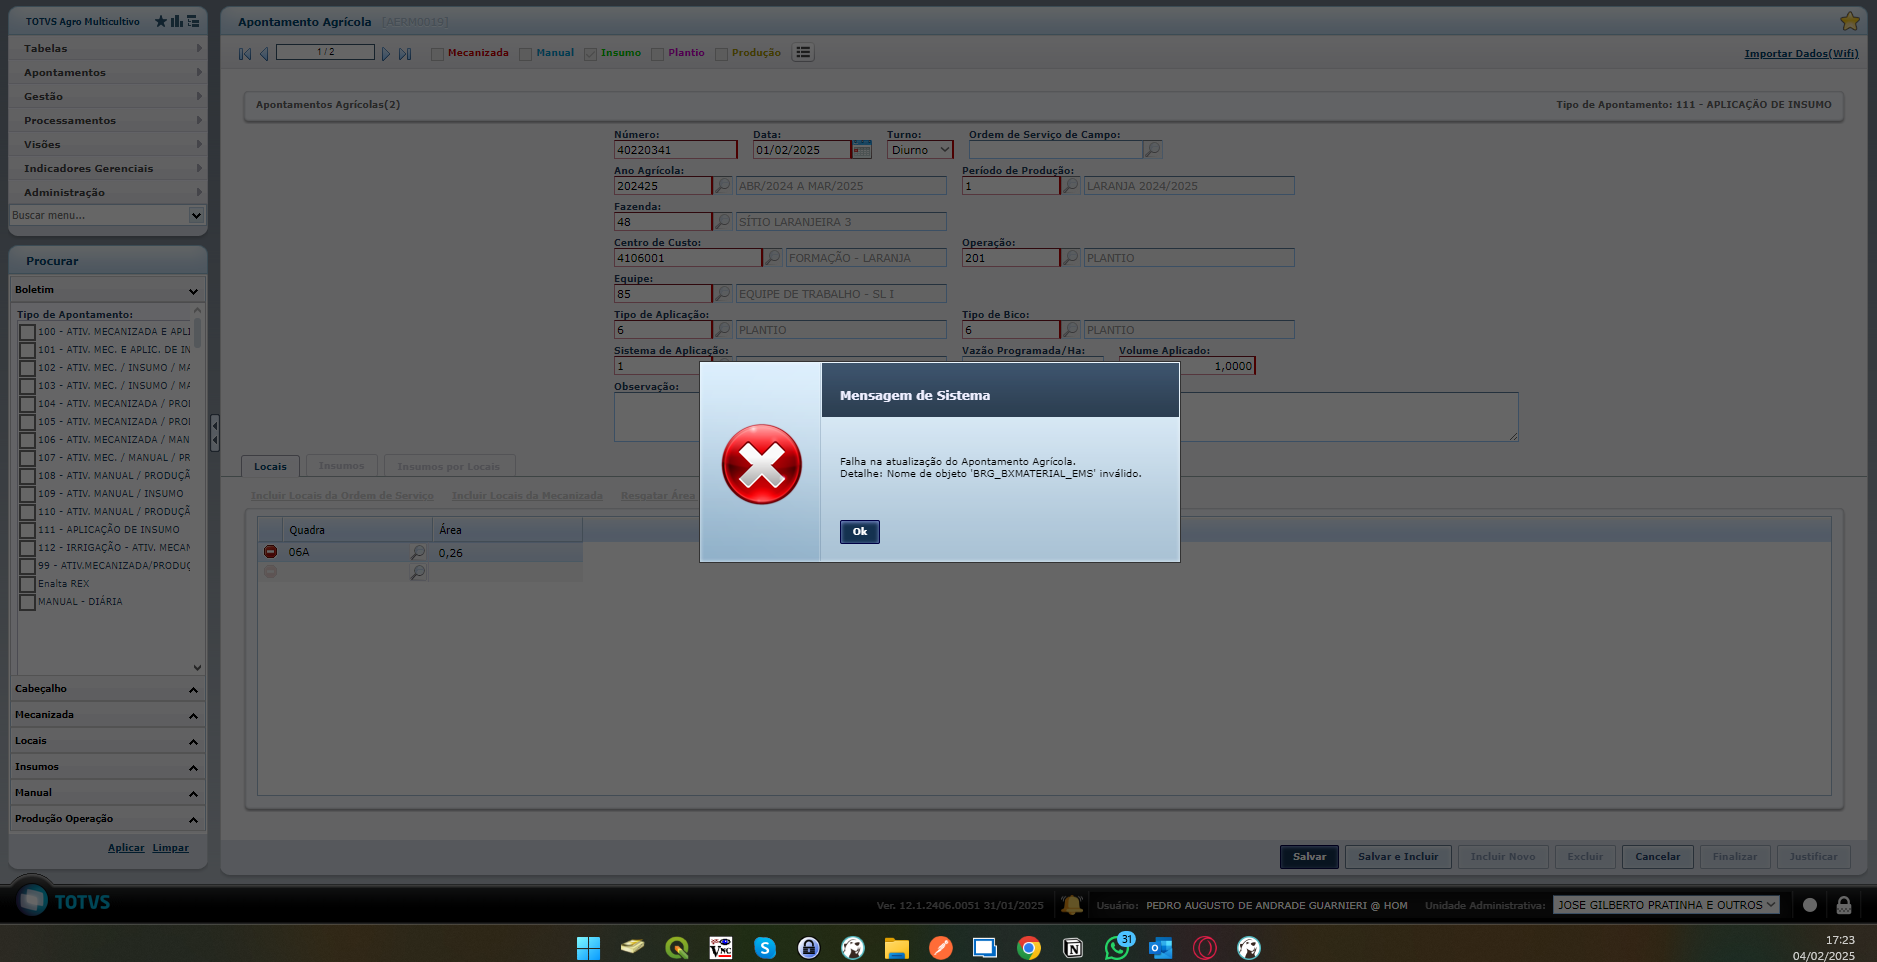Open the Buscar menu dropdown
The image size is (1877, 962).
coord(196,215)
